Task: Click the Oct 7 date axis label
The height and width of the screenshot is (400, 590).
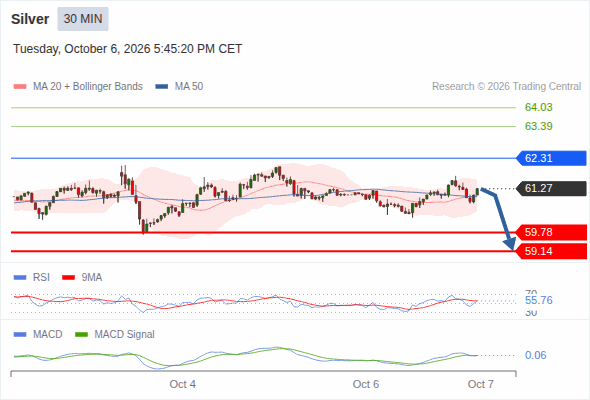Action: 481,384
